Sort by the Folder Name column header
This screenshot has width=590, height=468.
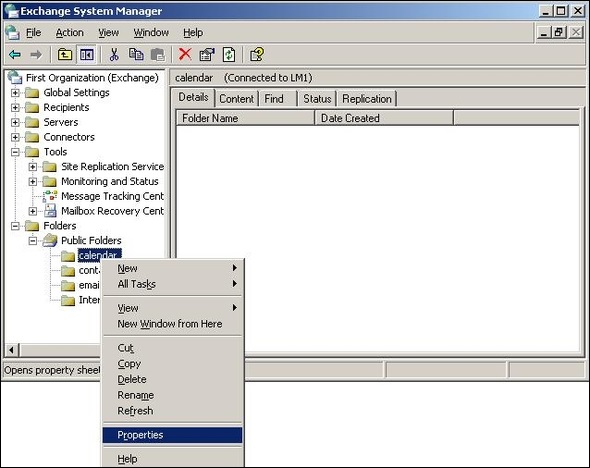(x=245, y=118)
